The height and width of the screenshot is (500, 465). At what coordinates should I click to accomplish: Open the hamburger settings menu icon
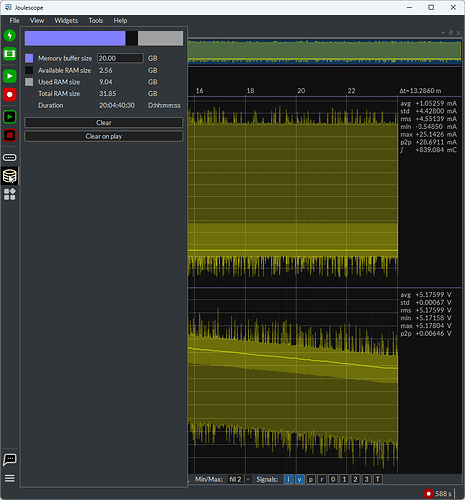10,478
